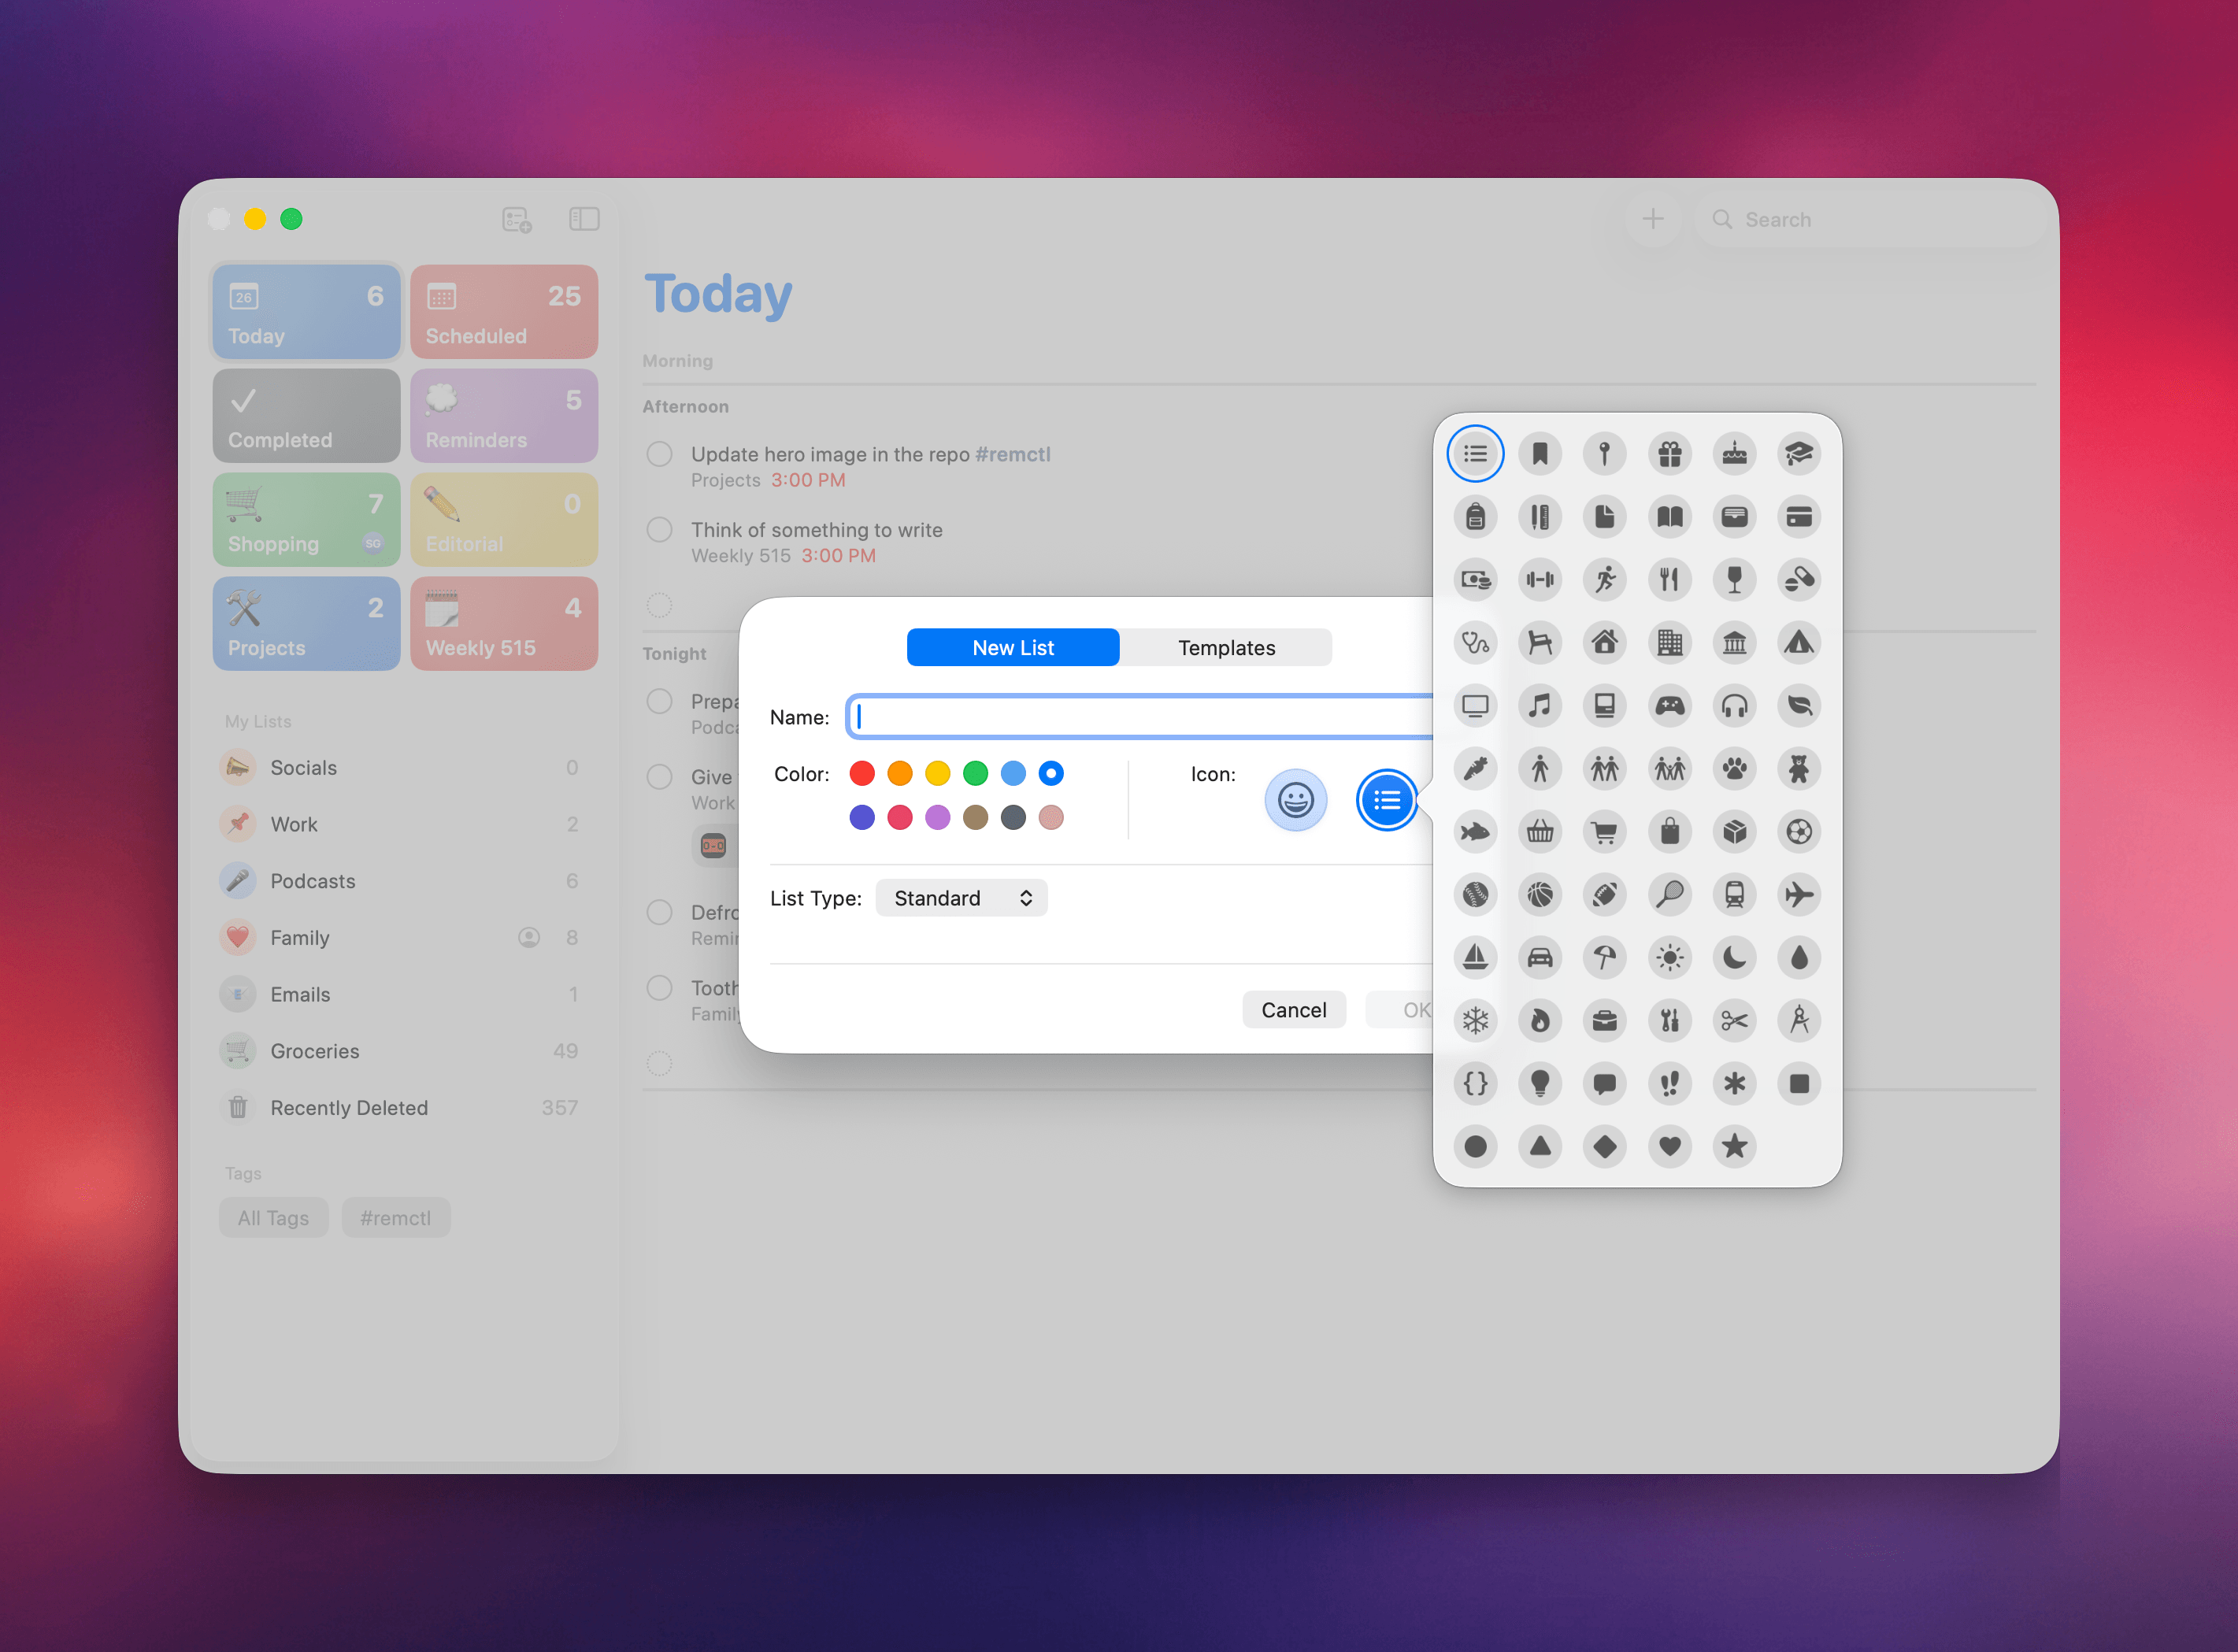Image resolution: width=2238 pixels, height=1652 pixels.
Task: Pick the purple color swatch
Action: [937, 818]
